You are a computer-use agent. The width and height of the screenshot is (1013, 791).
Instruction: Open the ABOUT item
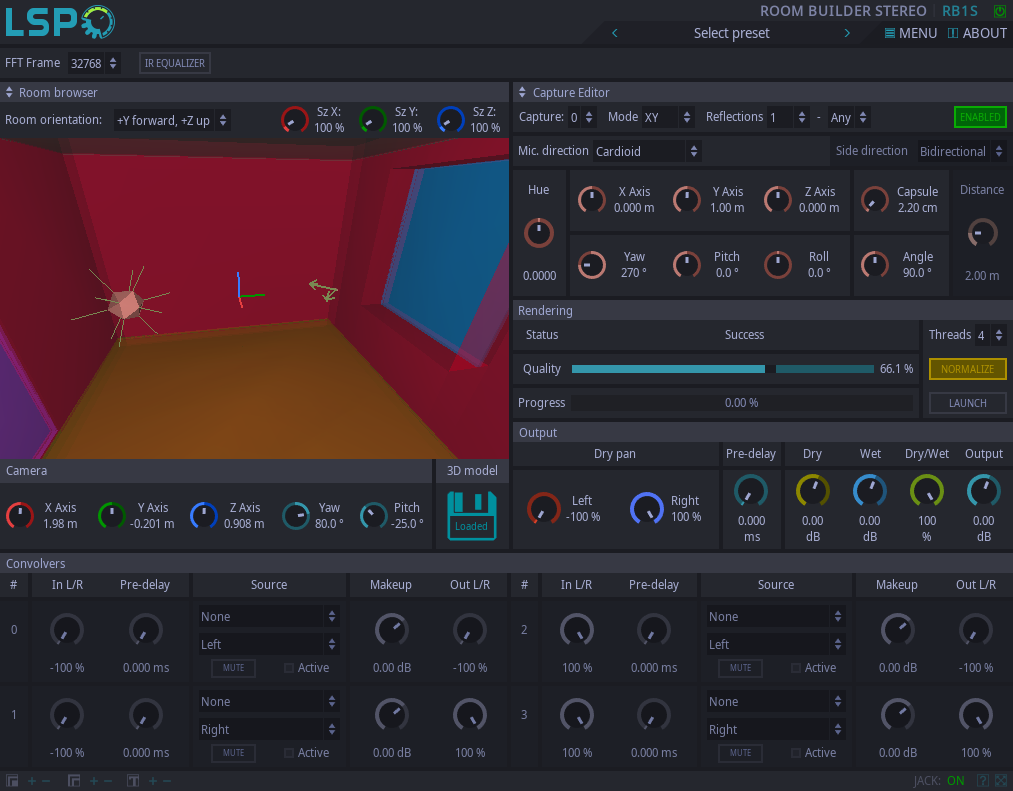[x=977, y=33]
